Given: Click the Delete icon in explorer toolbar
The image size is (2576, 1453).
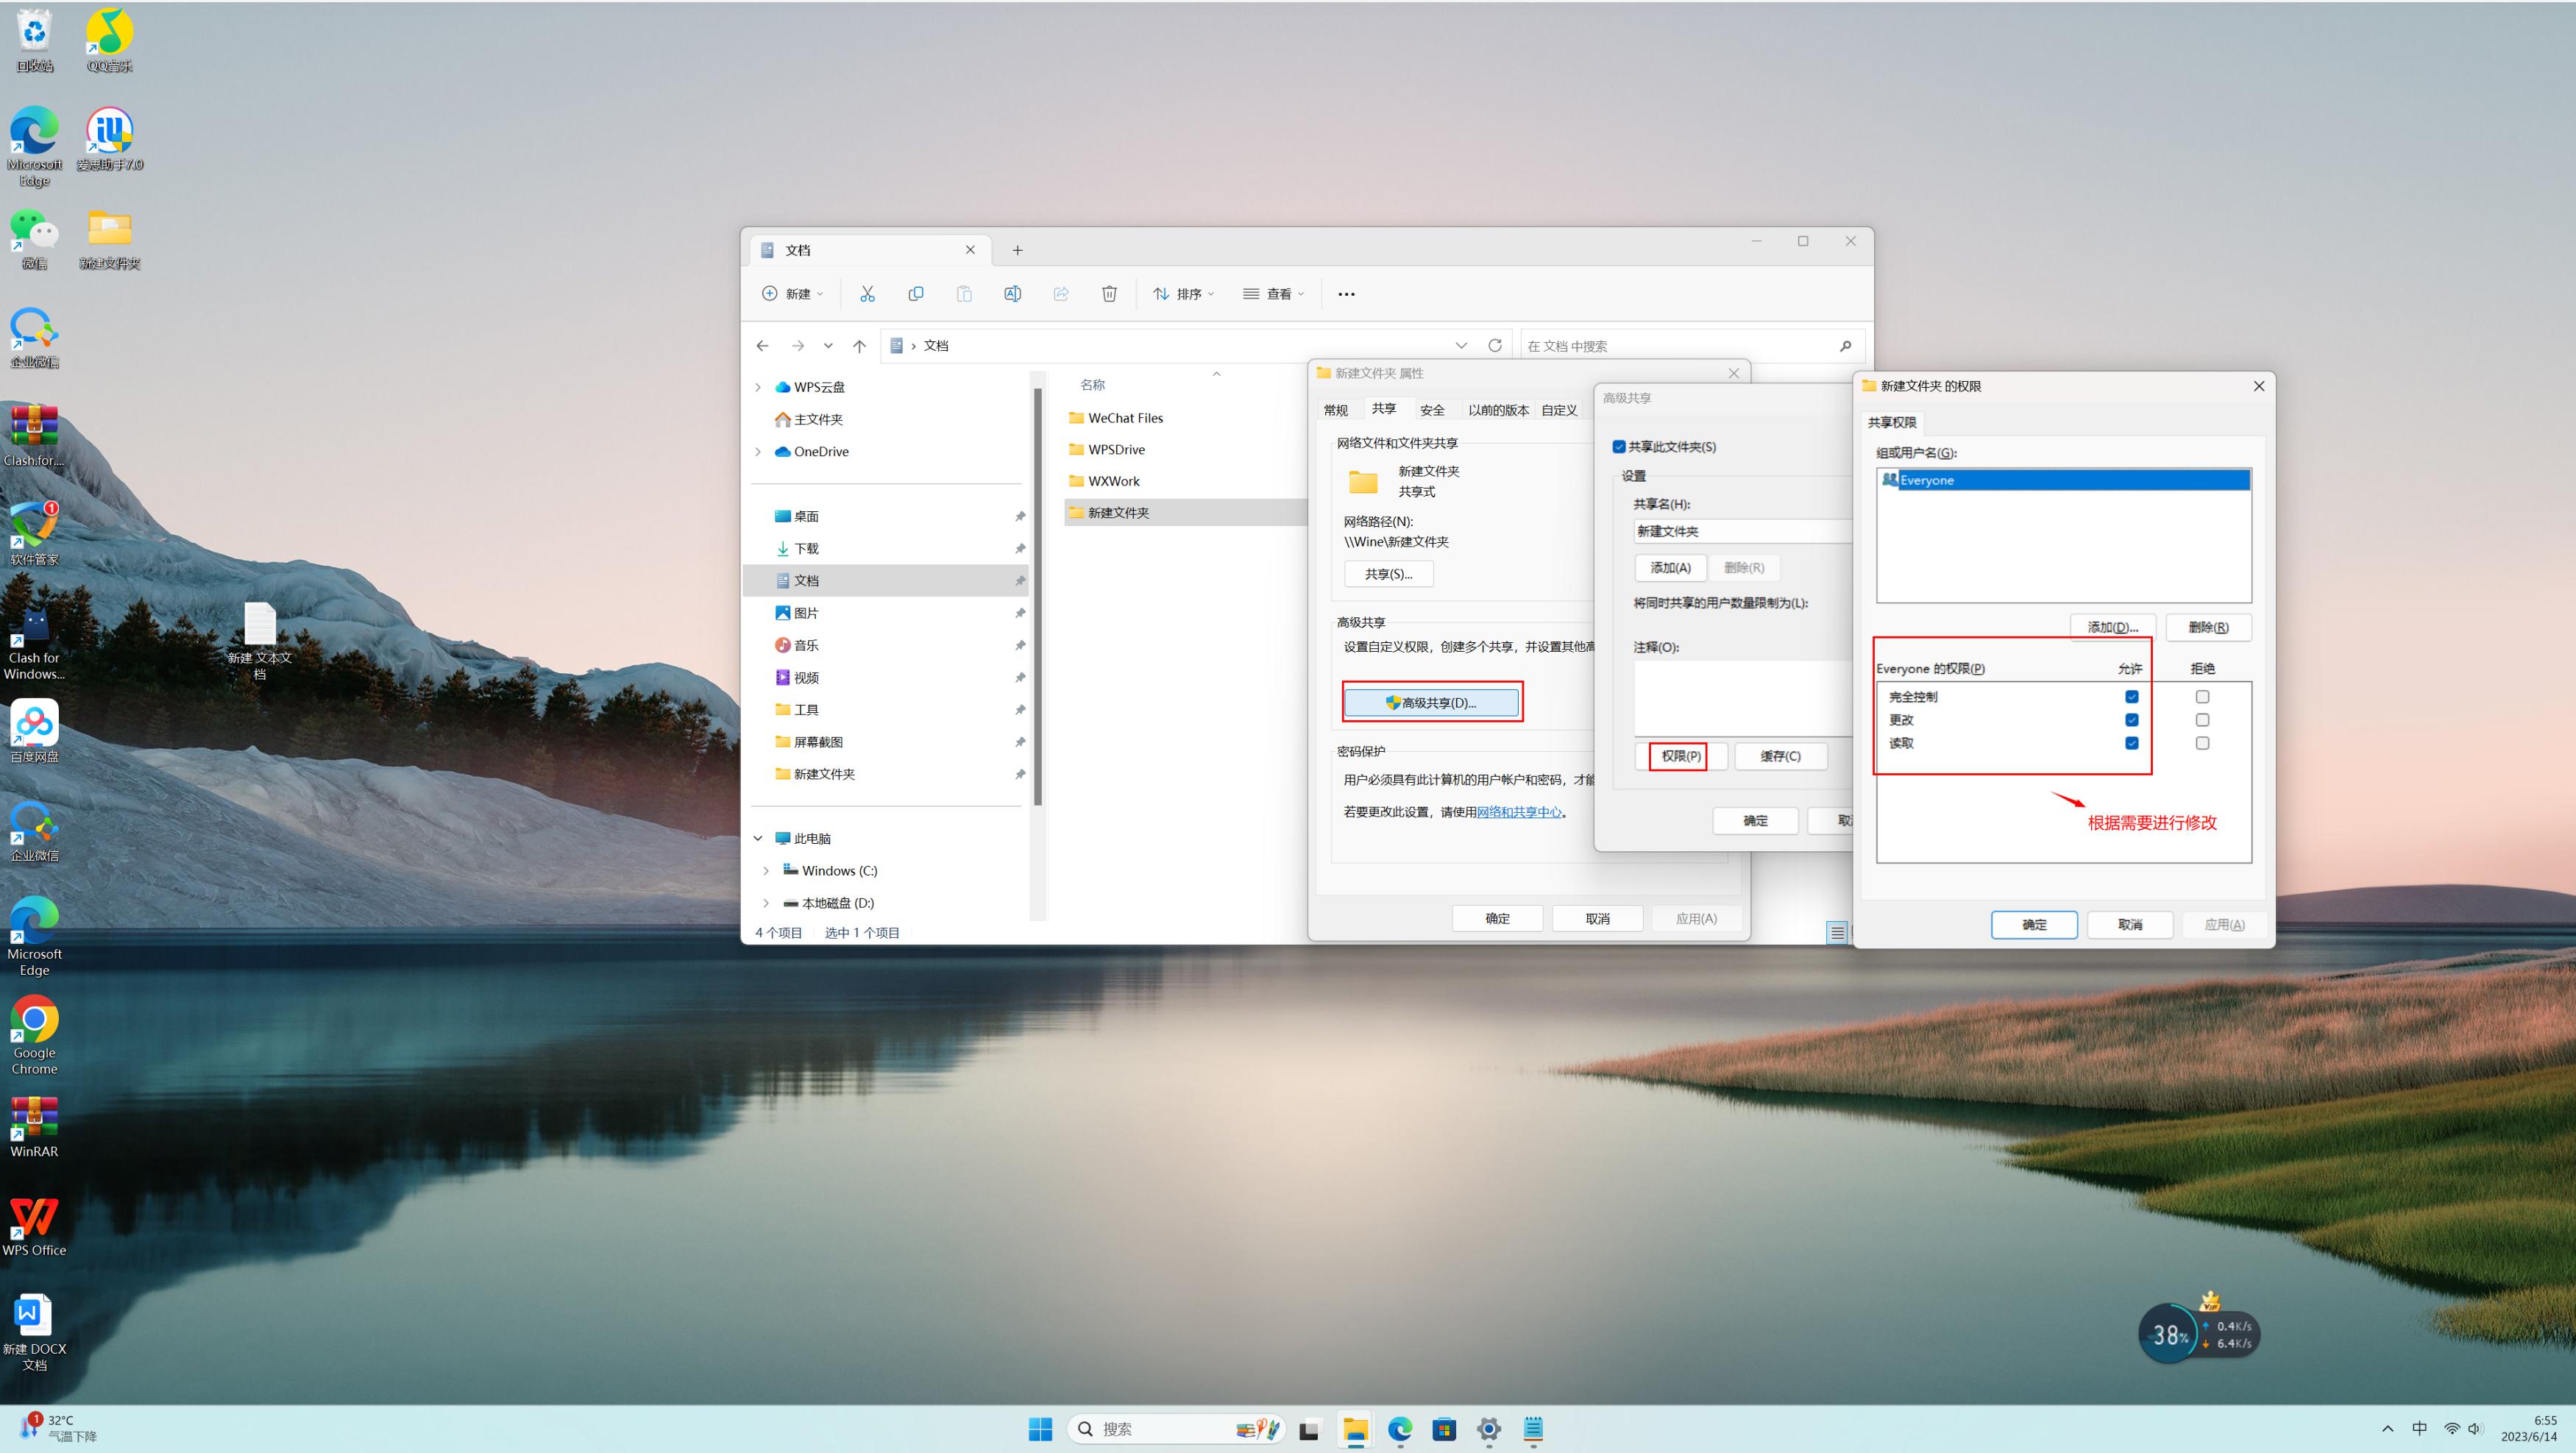Looking at the screenshot, I should pos(1109,293).
